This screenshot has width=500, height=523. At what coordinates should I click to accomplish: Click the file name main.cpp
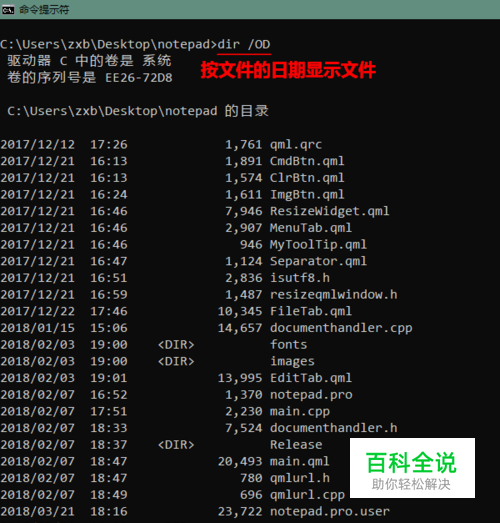(300, 412)
